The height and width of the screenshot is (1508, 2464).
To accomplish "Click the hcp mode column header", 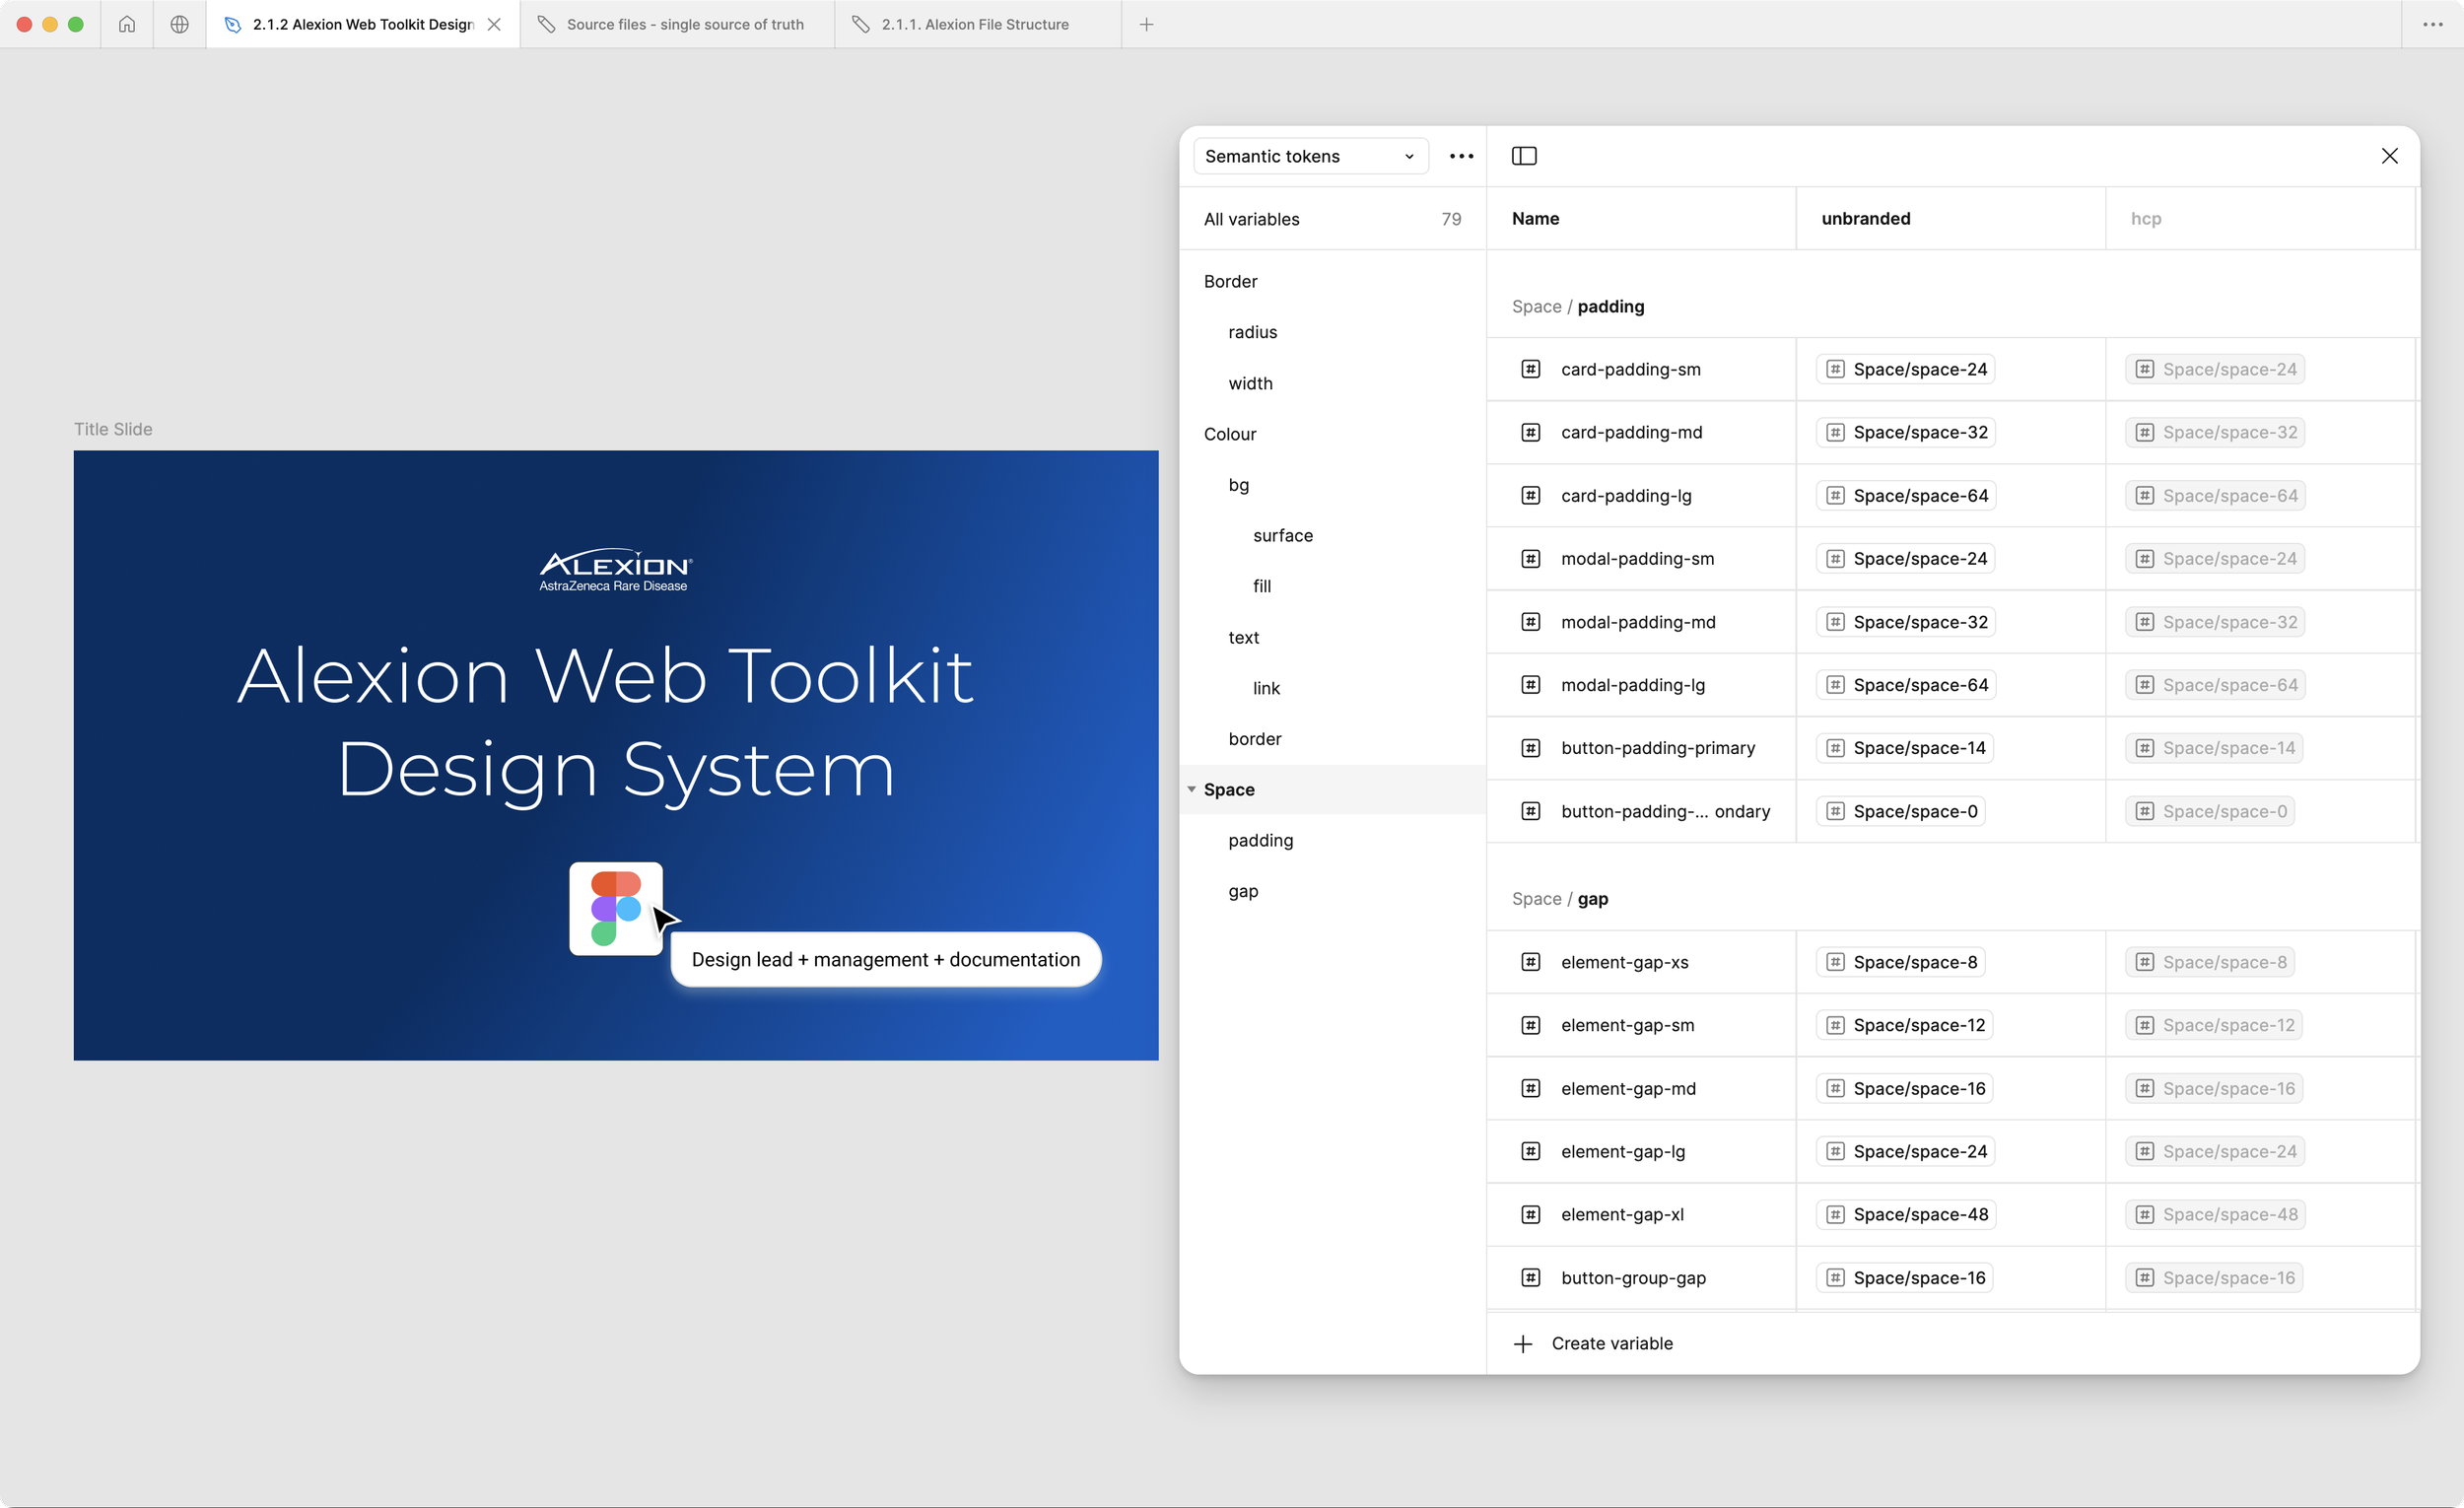I will coord(2145,219).
